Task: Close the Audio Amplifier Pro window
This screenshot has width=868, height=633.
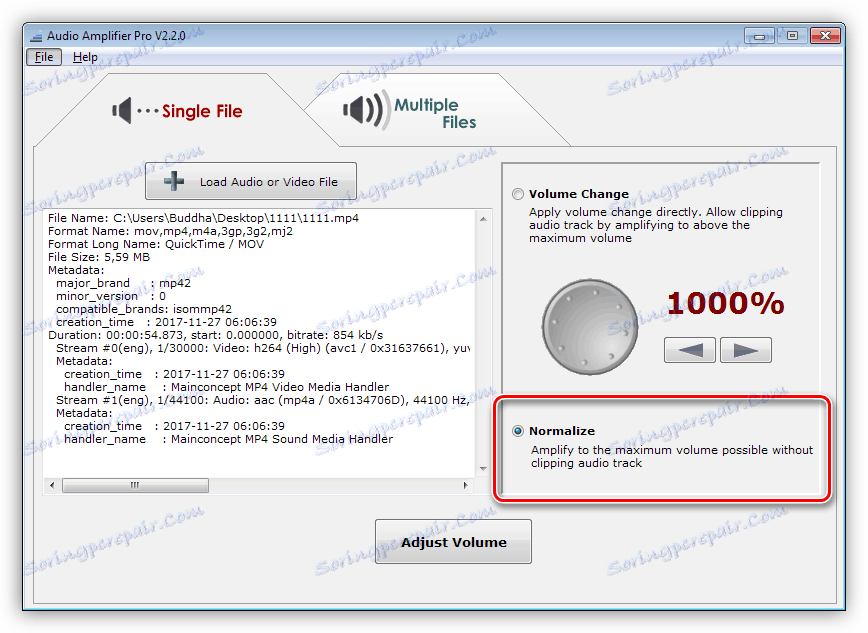Action: pyautogui.click(x=825, y=35)
